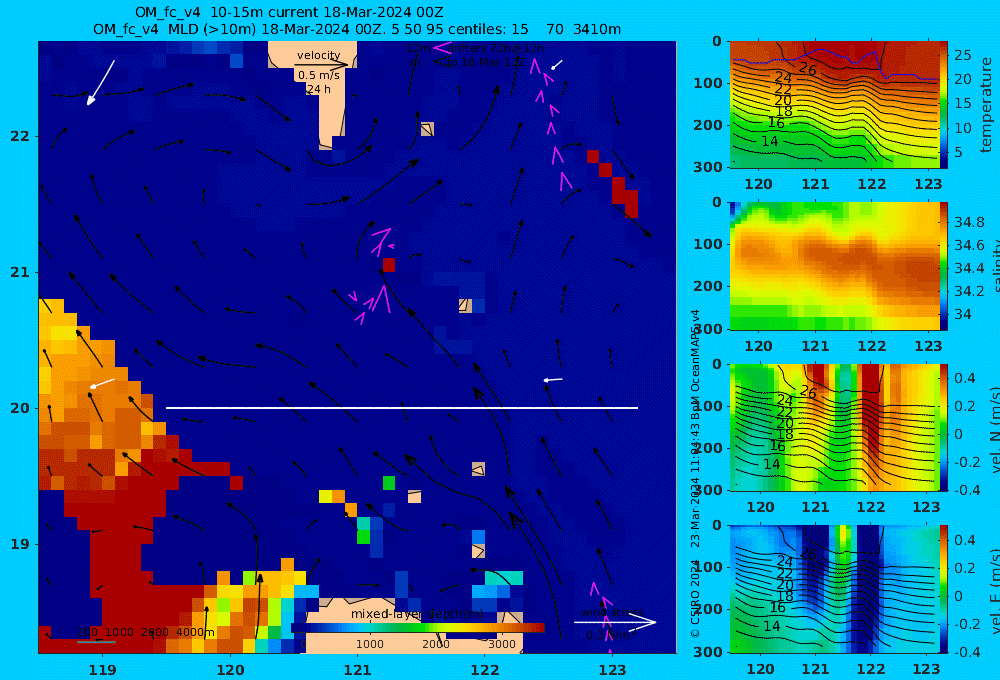Click the 'vel. N (m/s)' colorbar label

tap(995, 430)
